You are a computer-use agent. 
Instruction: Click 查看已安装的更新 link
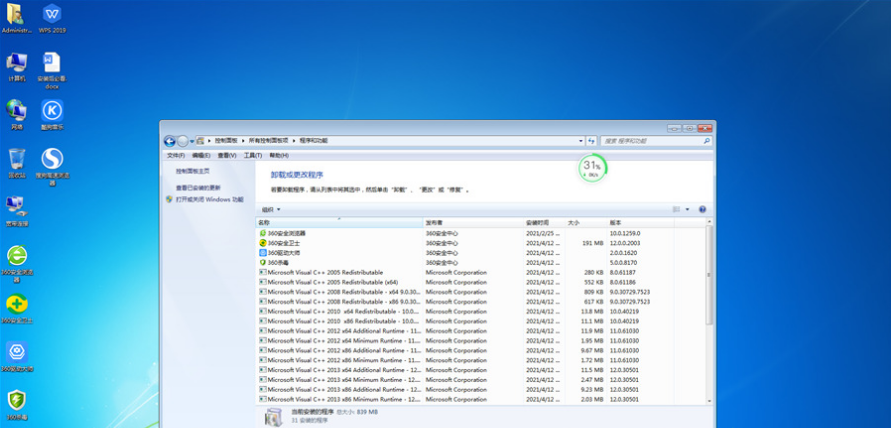(199, 187)
